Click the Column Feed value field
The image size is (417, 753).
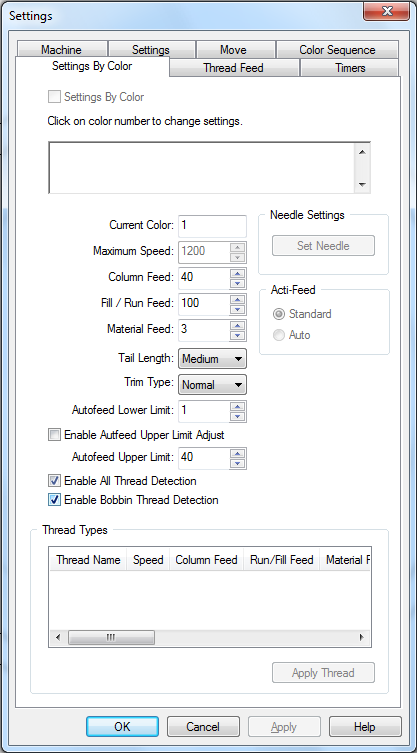[204, 278]
